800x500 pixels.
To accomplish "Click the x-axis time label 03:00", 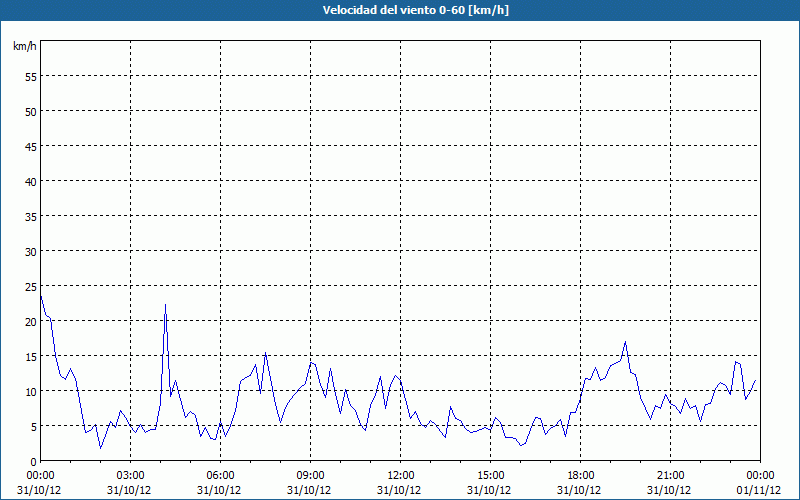I will [131, 476].
